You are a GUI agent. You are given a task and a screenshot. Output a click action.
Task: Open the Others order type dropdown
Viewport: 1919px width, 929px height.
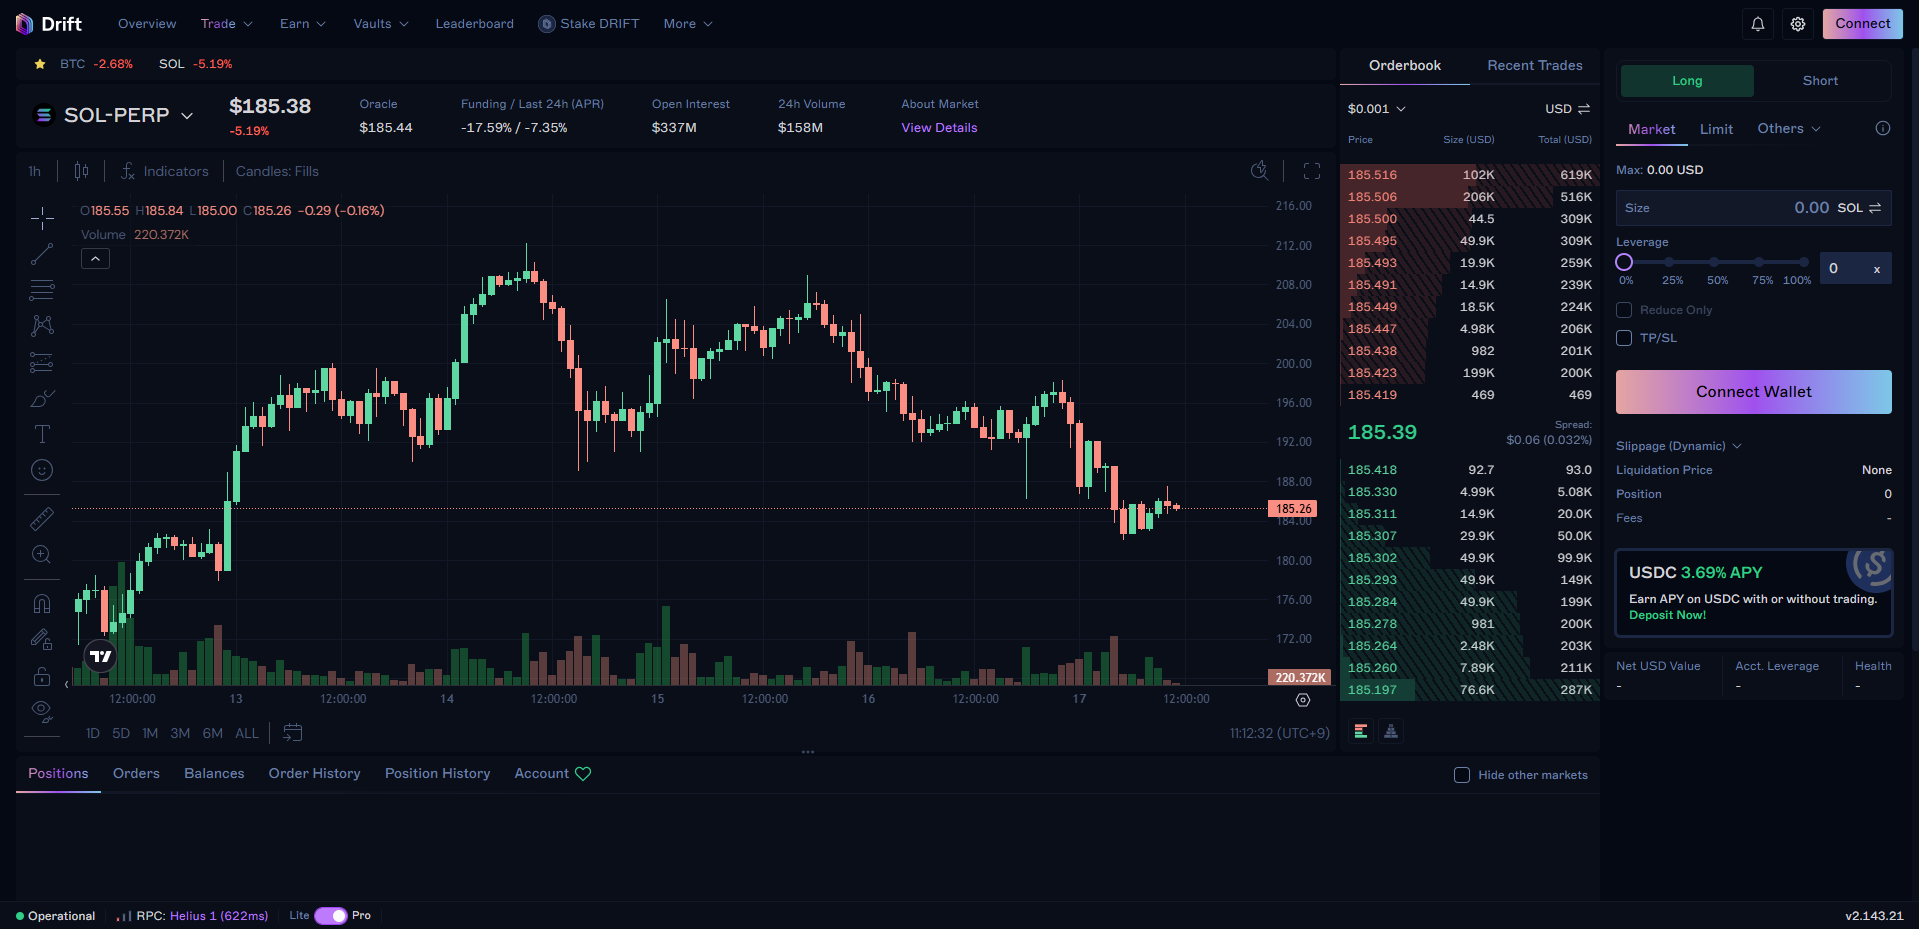1788,129
